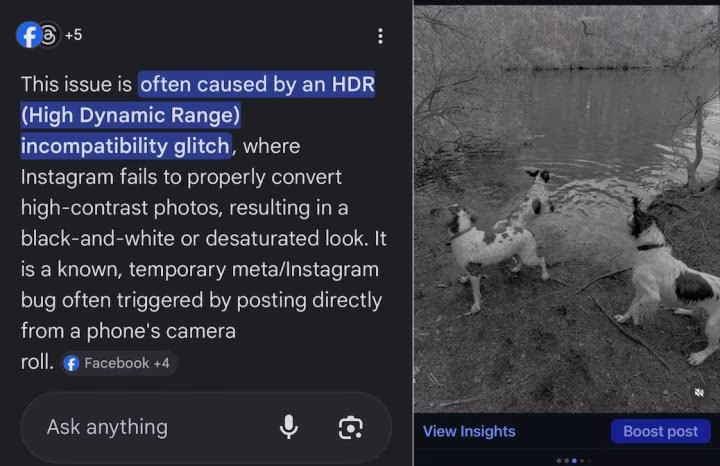Click highlighted text 'often caused by an HDR'

257,84
